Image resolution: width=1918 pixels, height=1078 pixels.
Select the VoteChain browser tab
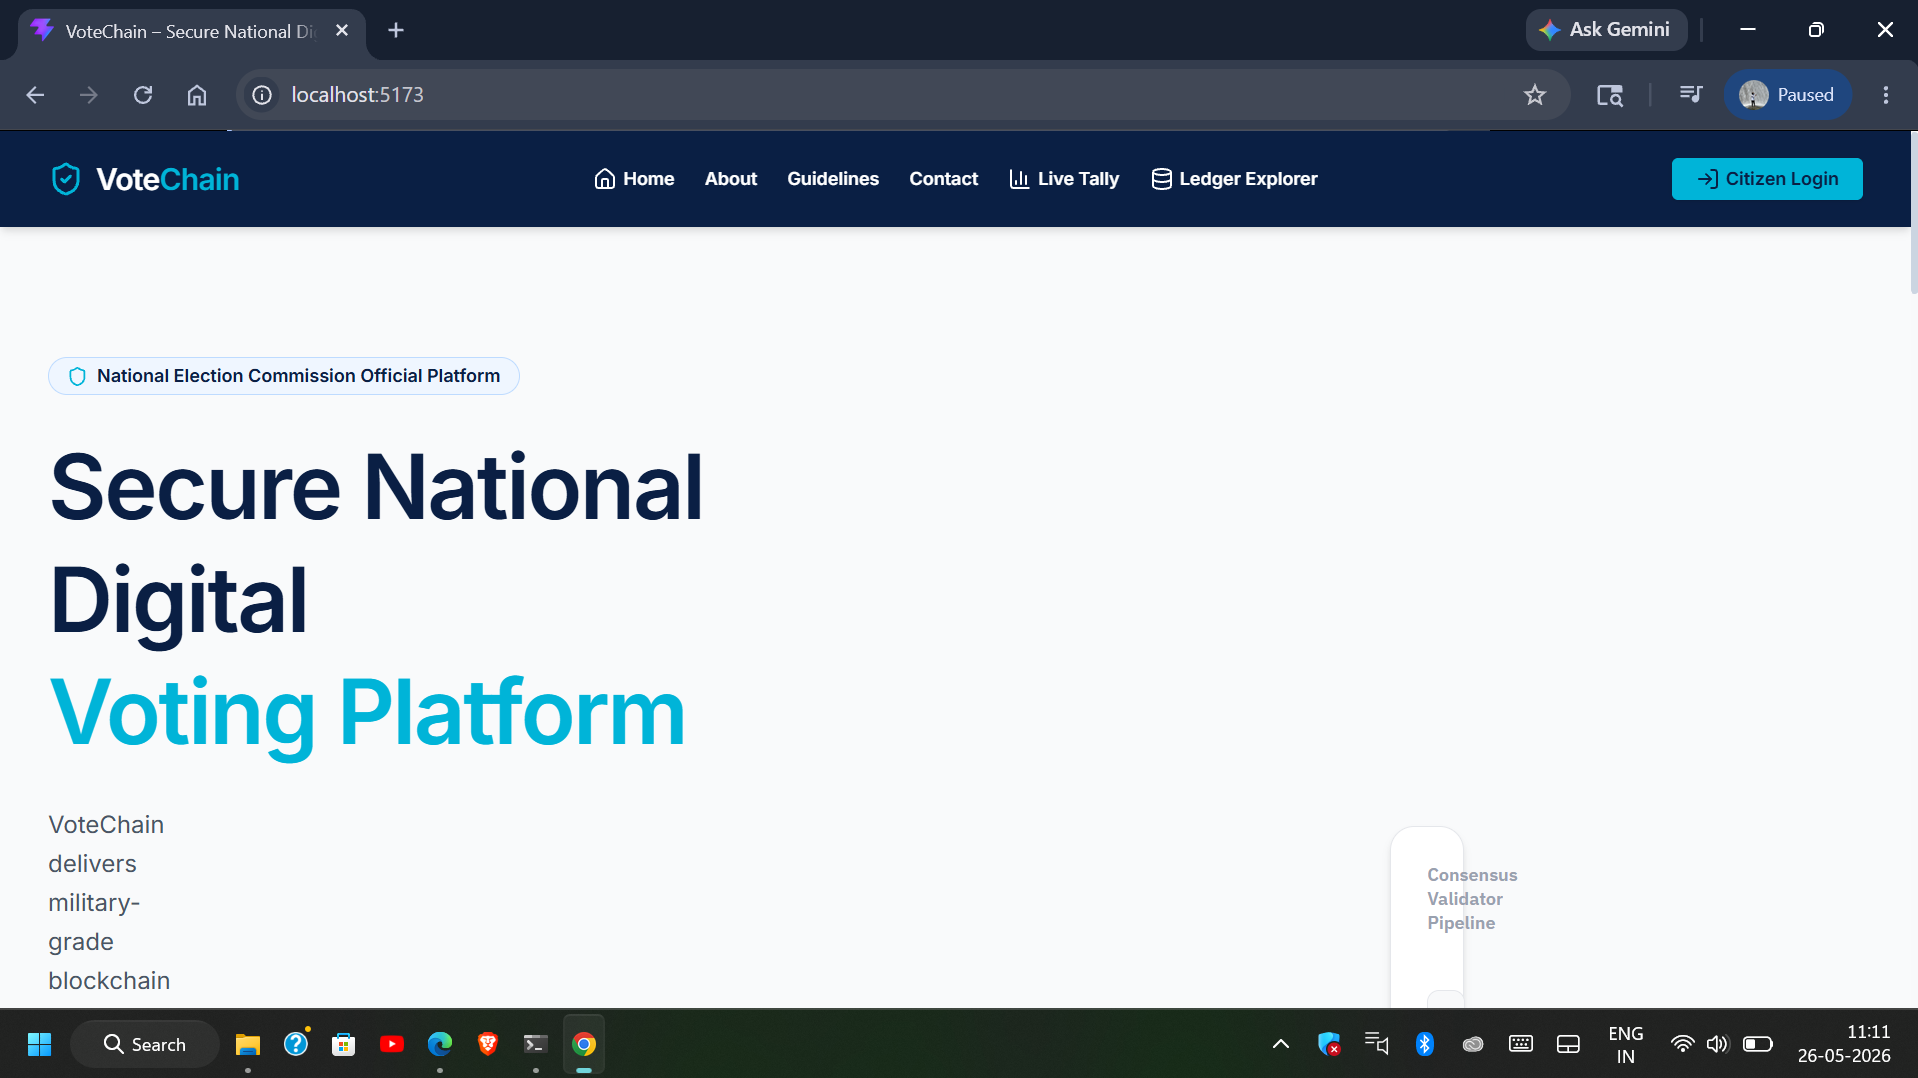tap(191, 31)
